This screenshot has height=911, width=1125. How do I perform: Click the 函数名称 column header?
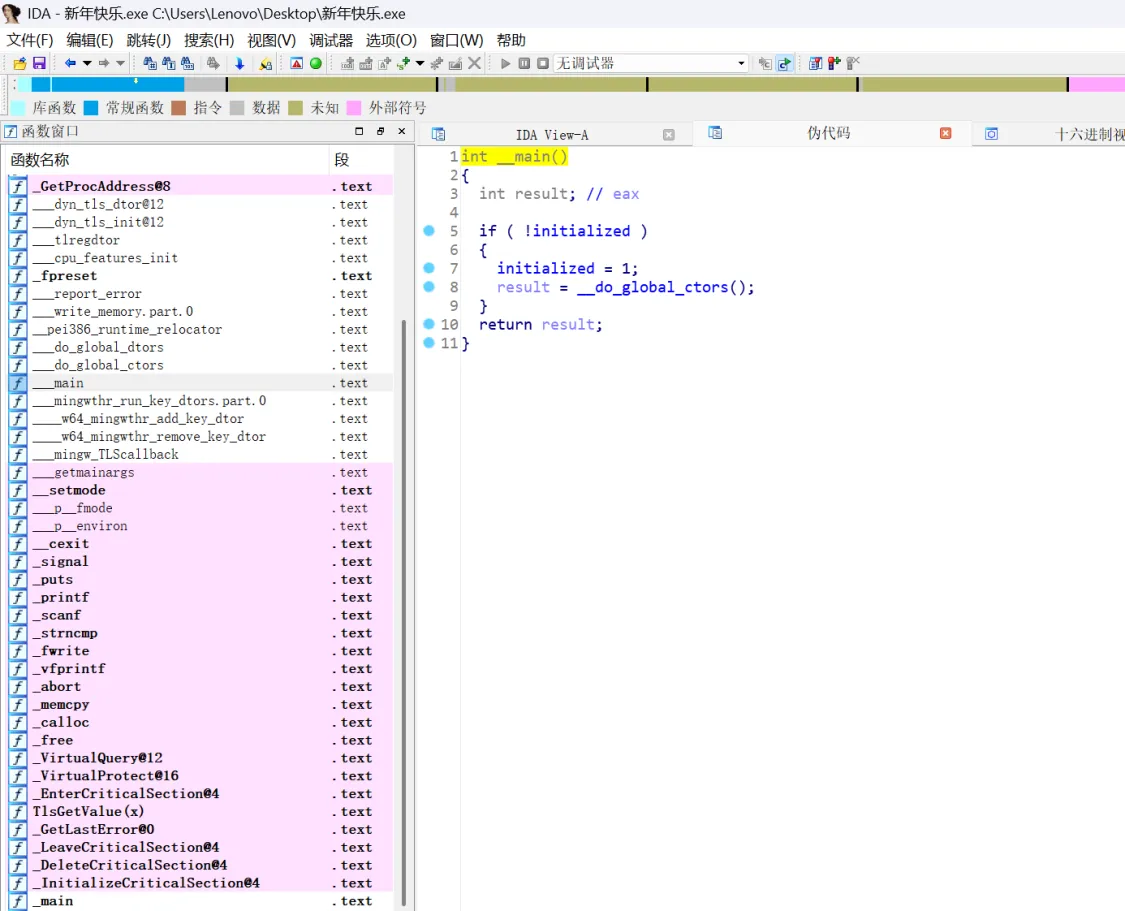pos(167,159)
